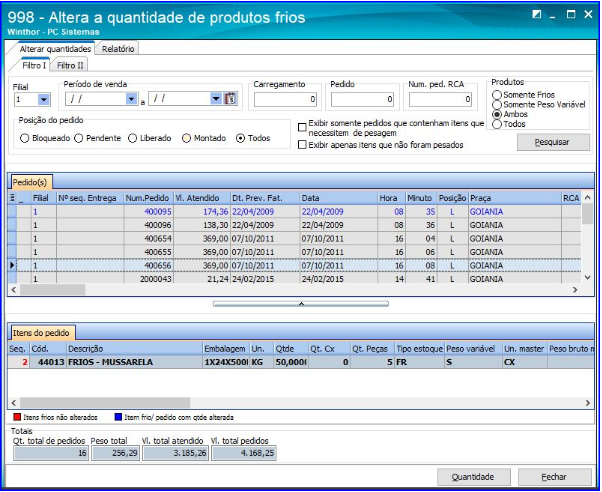Switch to the Relatório tab
The image size is (602, 492).
click(x=118, y=49)
